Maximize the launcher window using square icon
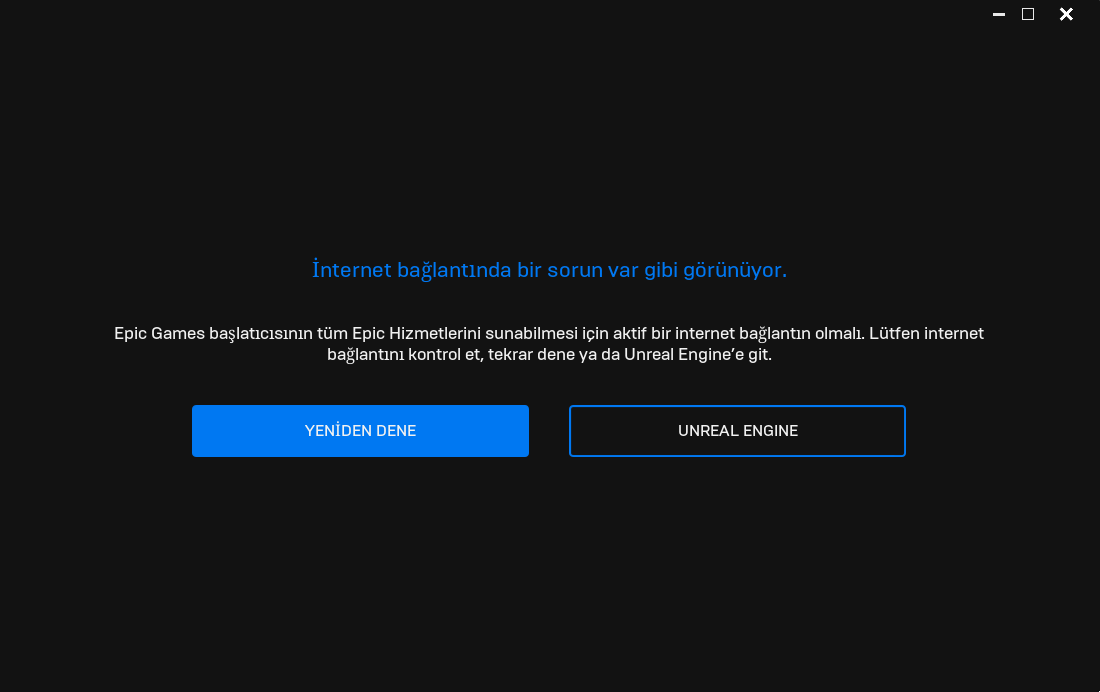The width and height of the screenshot is (1100, 692). coord(1028,14)
